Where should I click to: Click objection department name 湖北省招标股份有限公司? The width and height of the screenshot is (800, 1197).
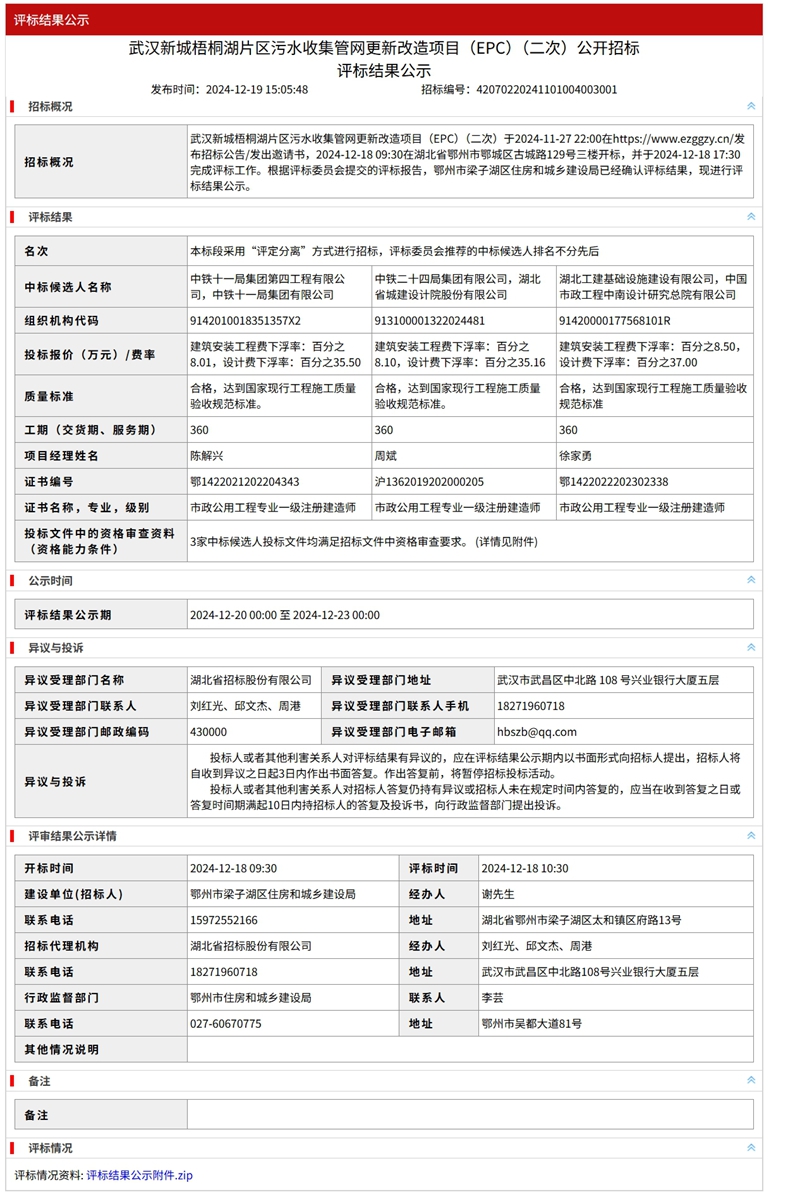[x=251, y=680]
